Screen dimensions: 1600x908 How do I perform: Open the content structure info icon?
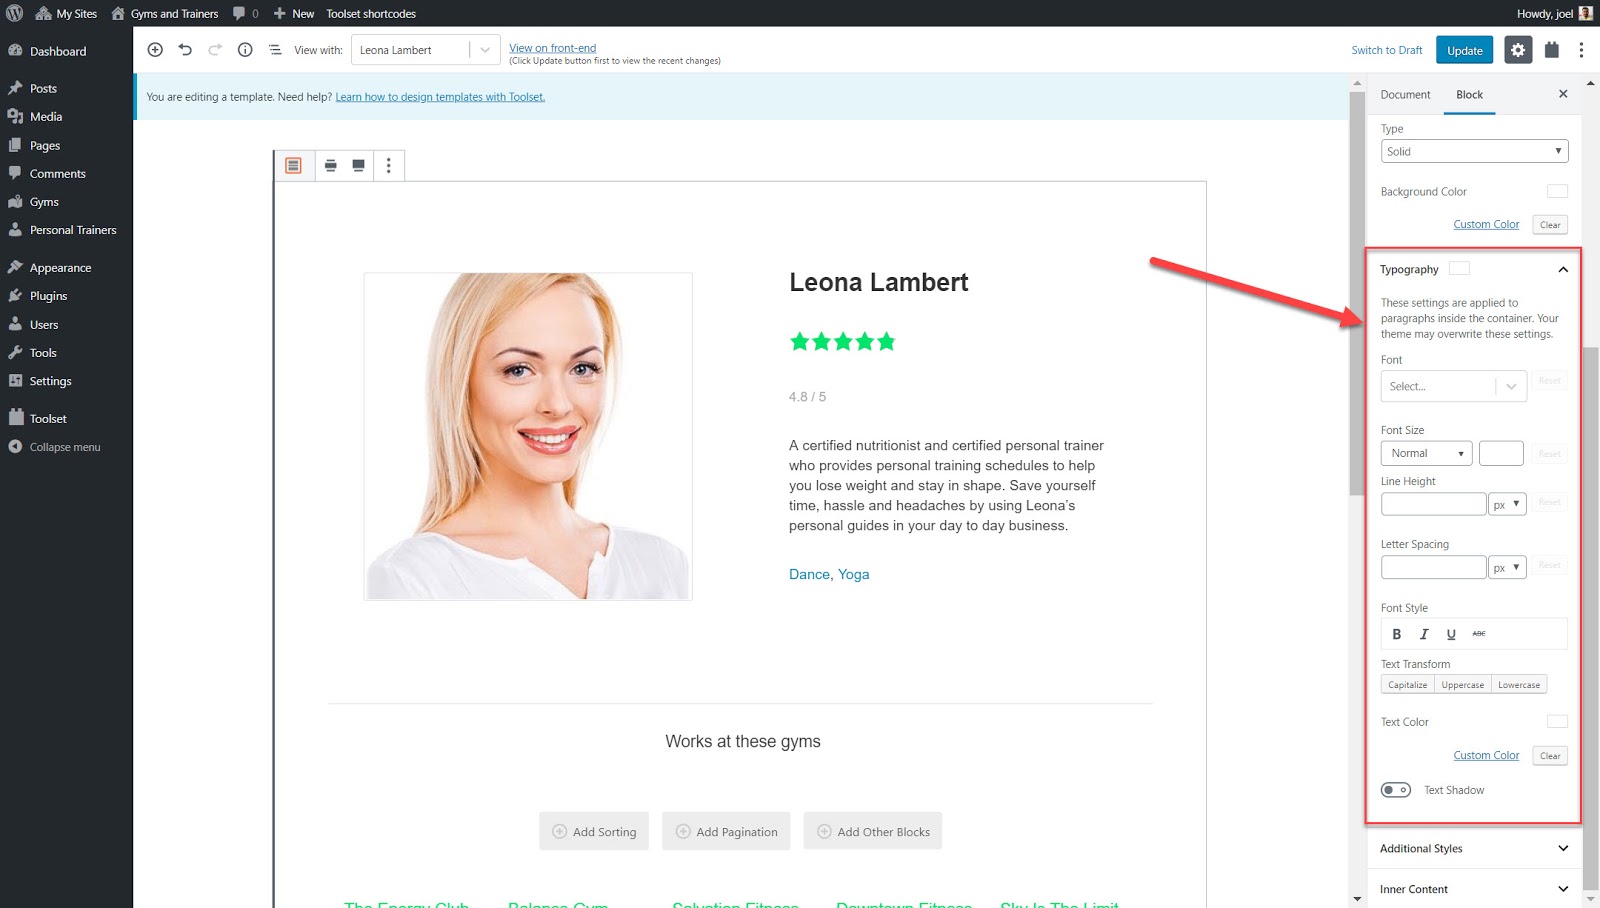(x=245, y=50)
